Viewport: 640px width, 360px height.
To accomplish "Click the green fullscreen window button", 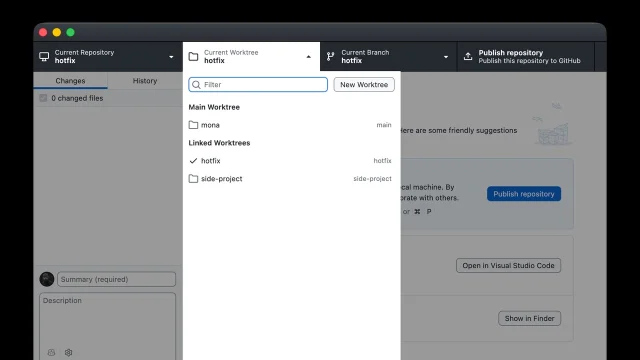I will [71, 32].
